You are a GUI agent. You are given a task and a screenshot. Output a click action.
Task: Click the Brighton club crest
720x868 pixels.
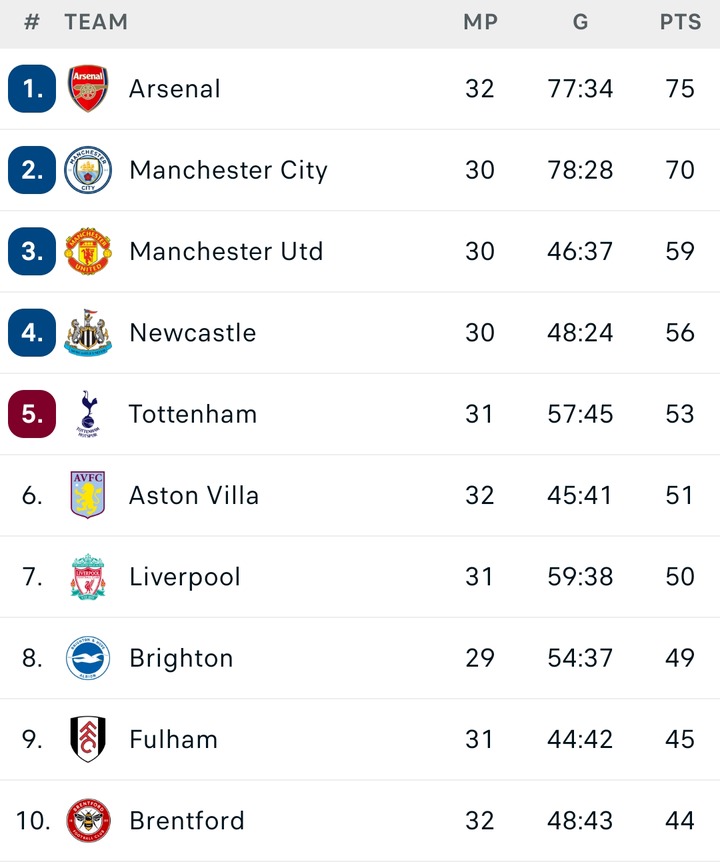point(88,658)
